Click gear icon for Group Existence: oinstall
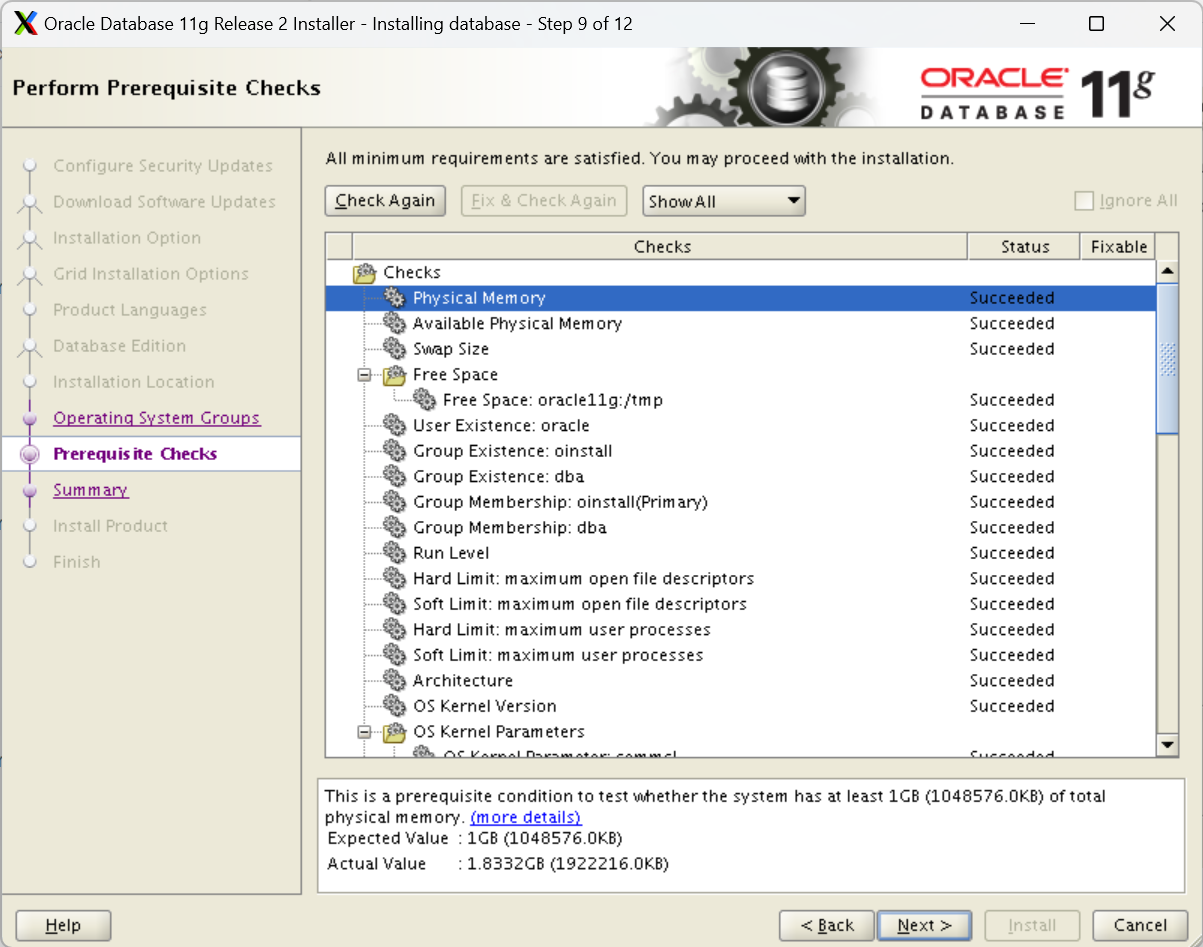Screen dimensions: 1203x947 click(394, 451)
